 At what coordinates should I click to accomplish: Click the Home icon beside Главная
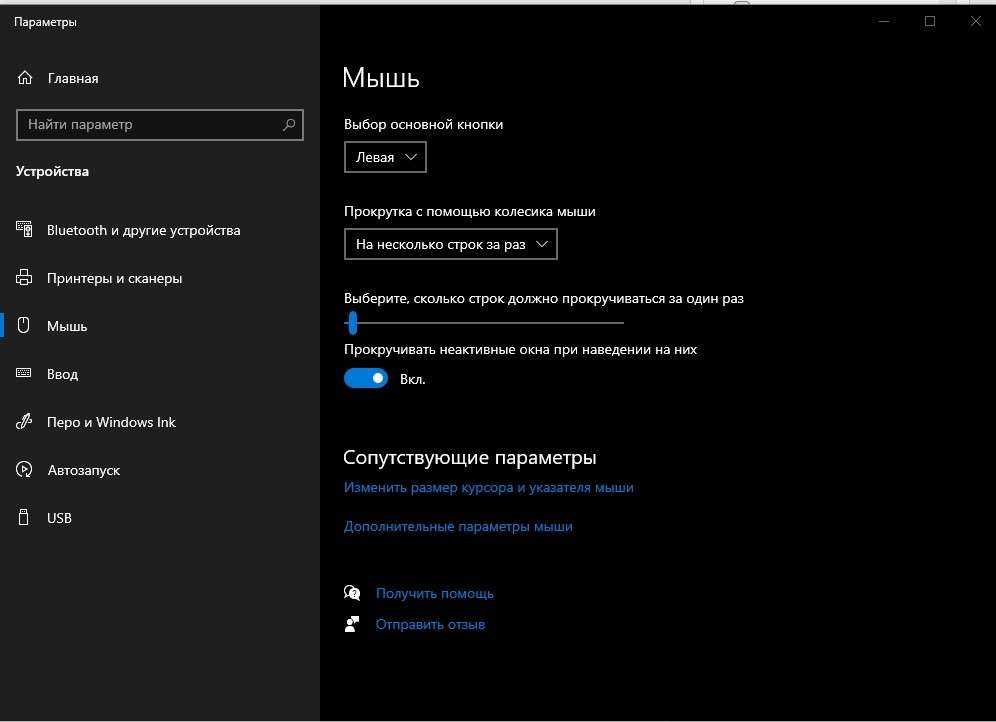click(x=25, y=78)
